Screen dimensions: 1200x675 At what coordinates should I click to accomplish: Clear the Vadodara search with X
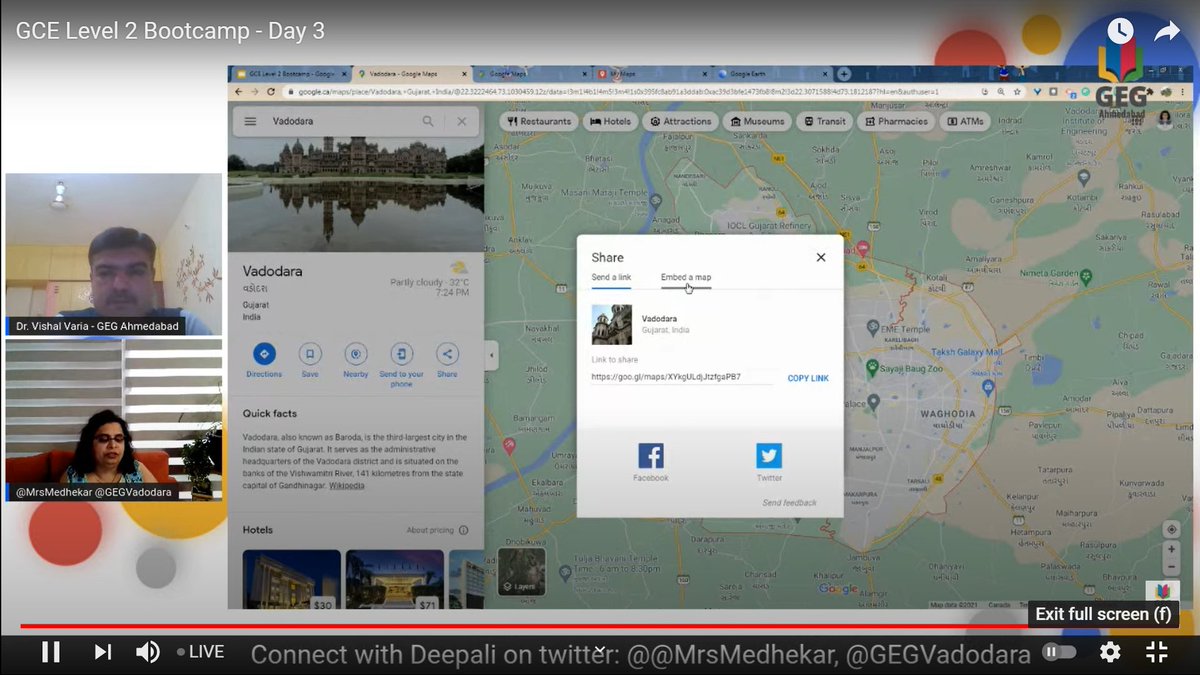pos(461,121)
